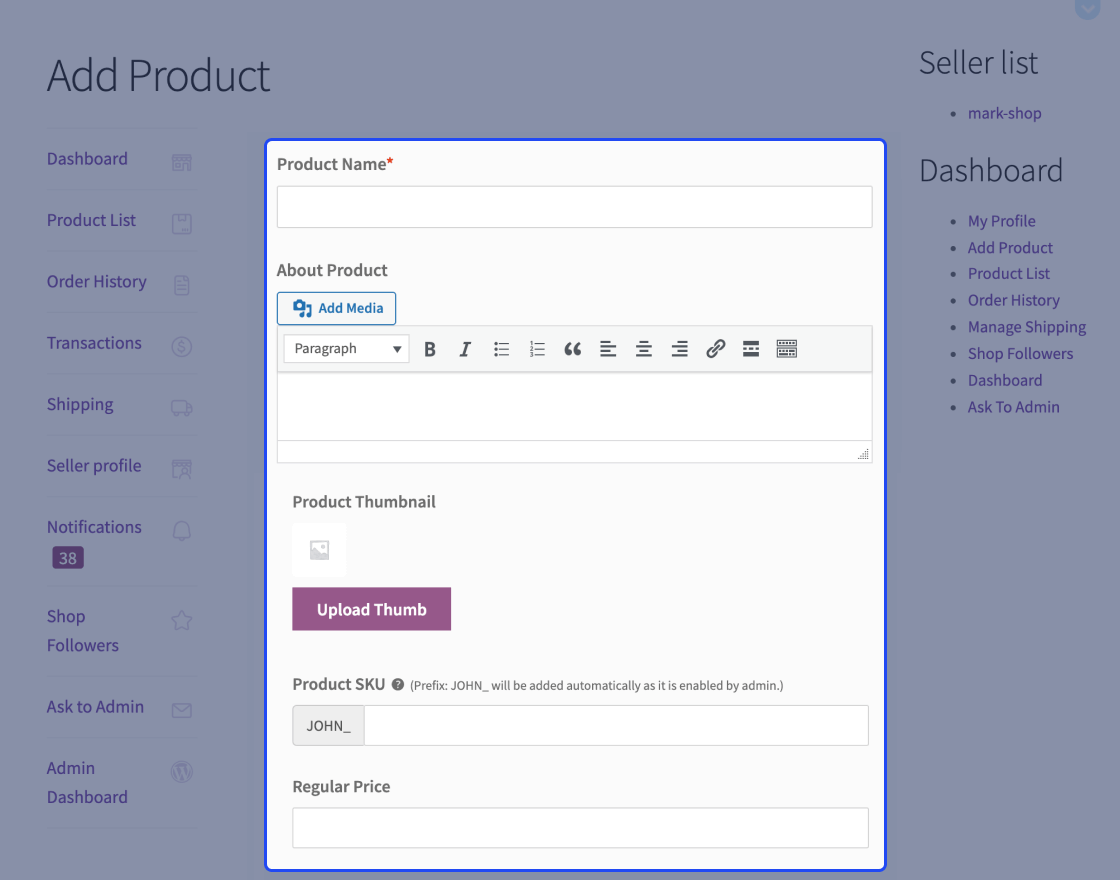Apply blockquote formatting

(572, 348)
